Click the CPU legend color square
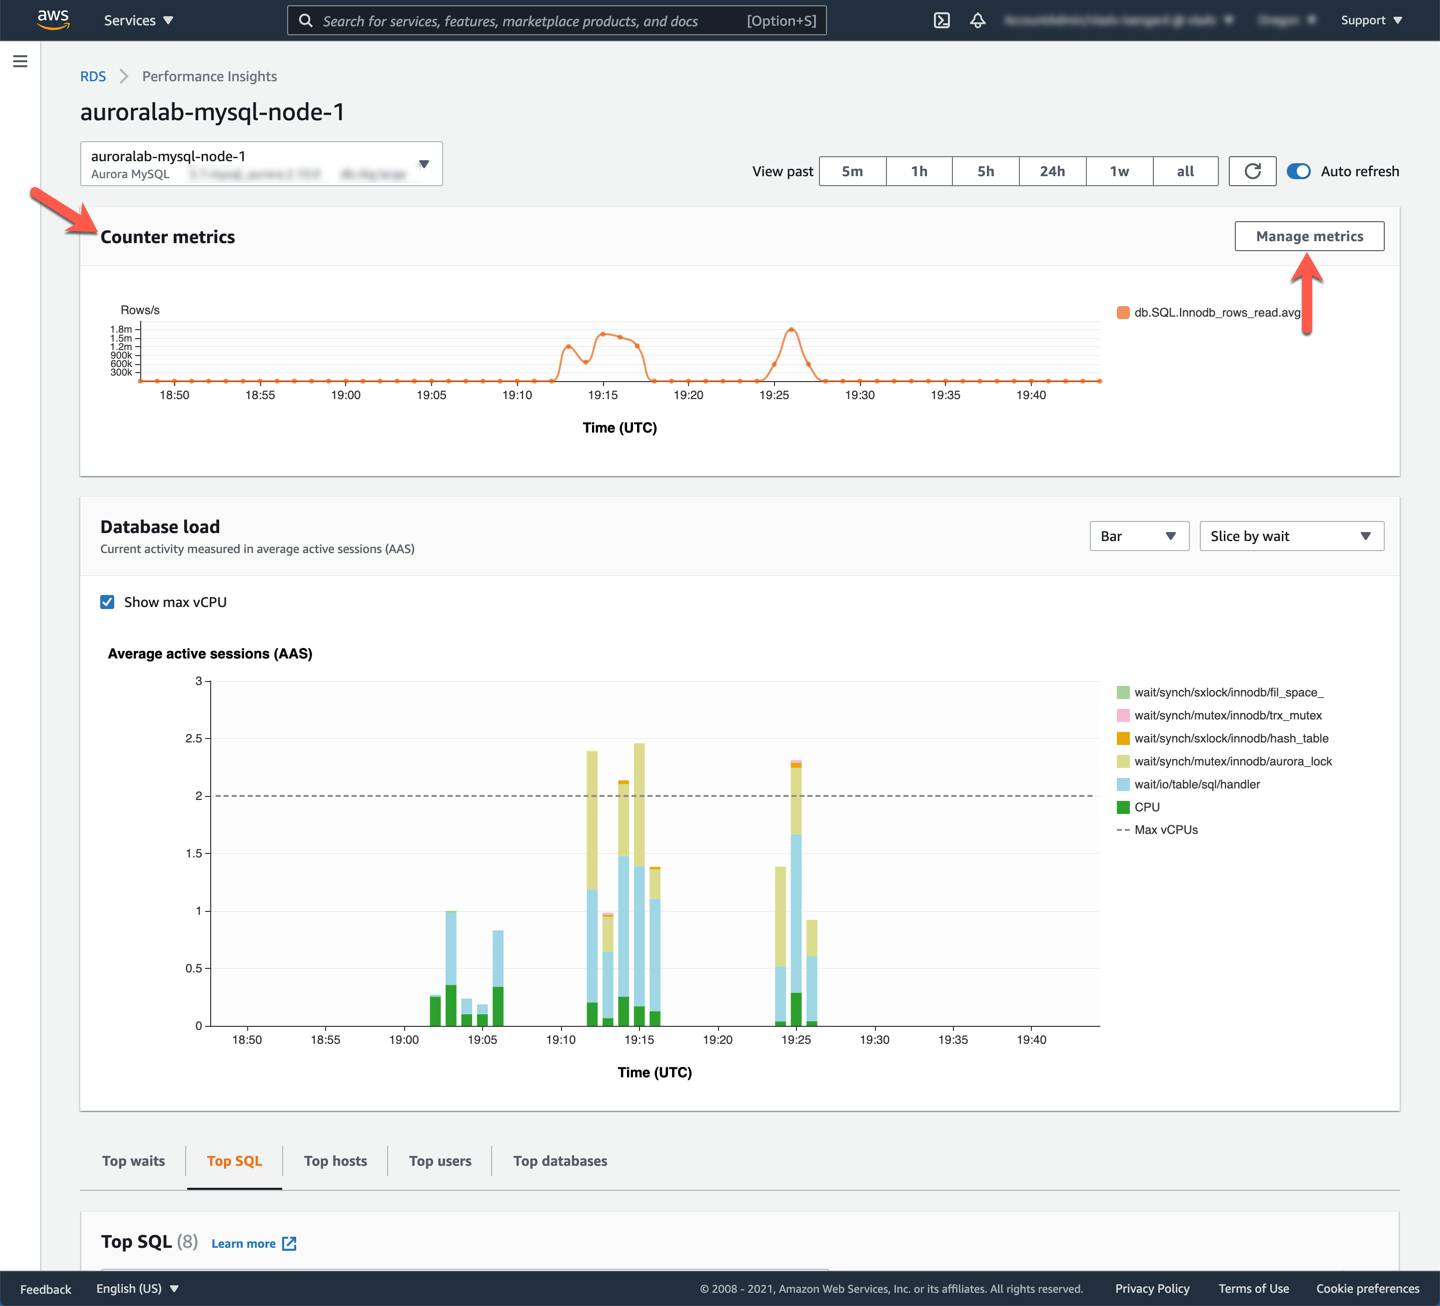Screen dimensions: 1440x1306 (1123, 807)
